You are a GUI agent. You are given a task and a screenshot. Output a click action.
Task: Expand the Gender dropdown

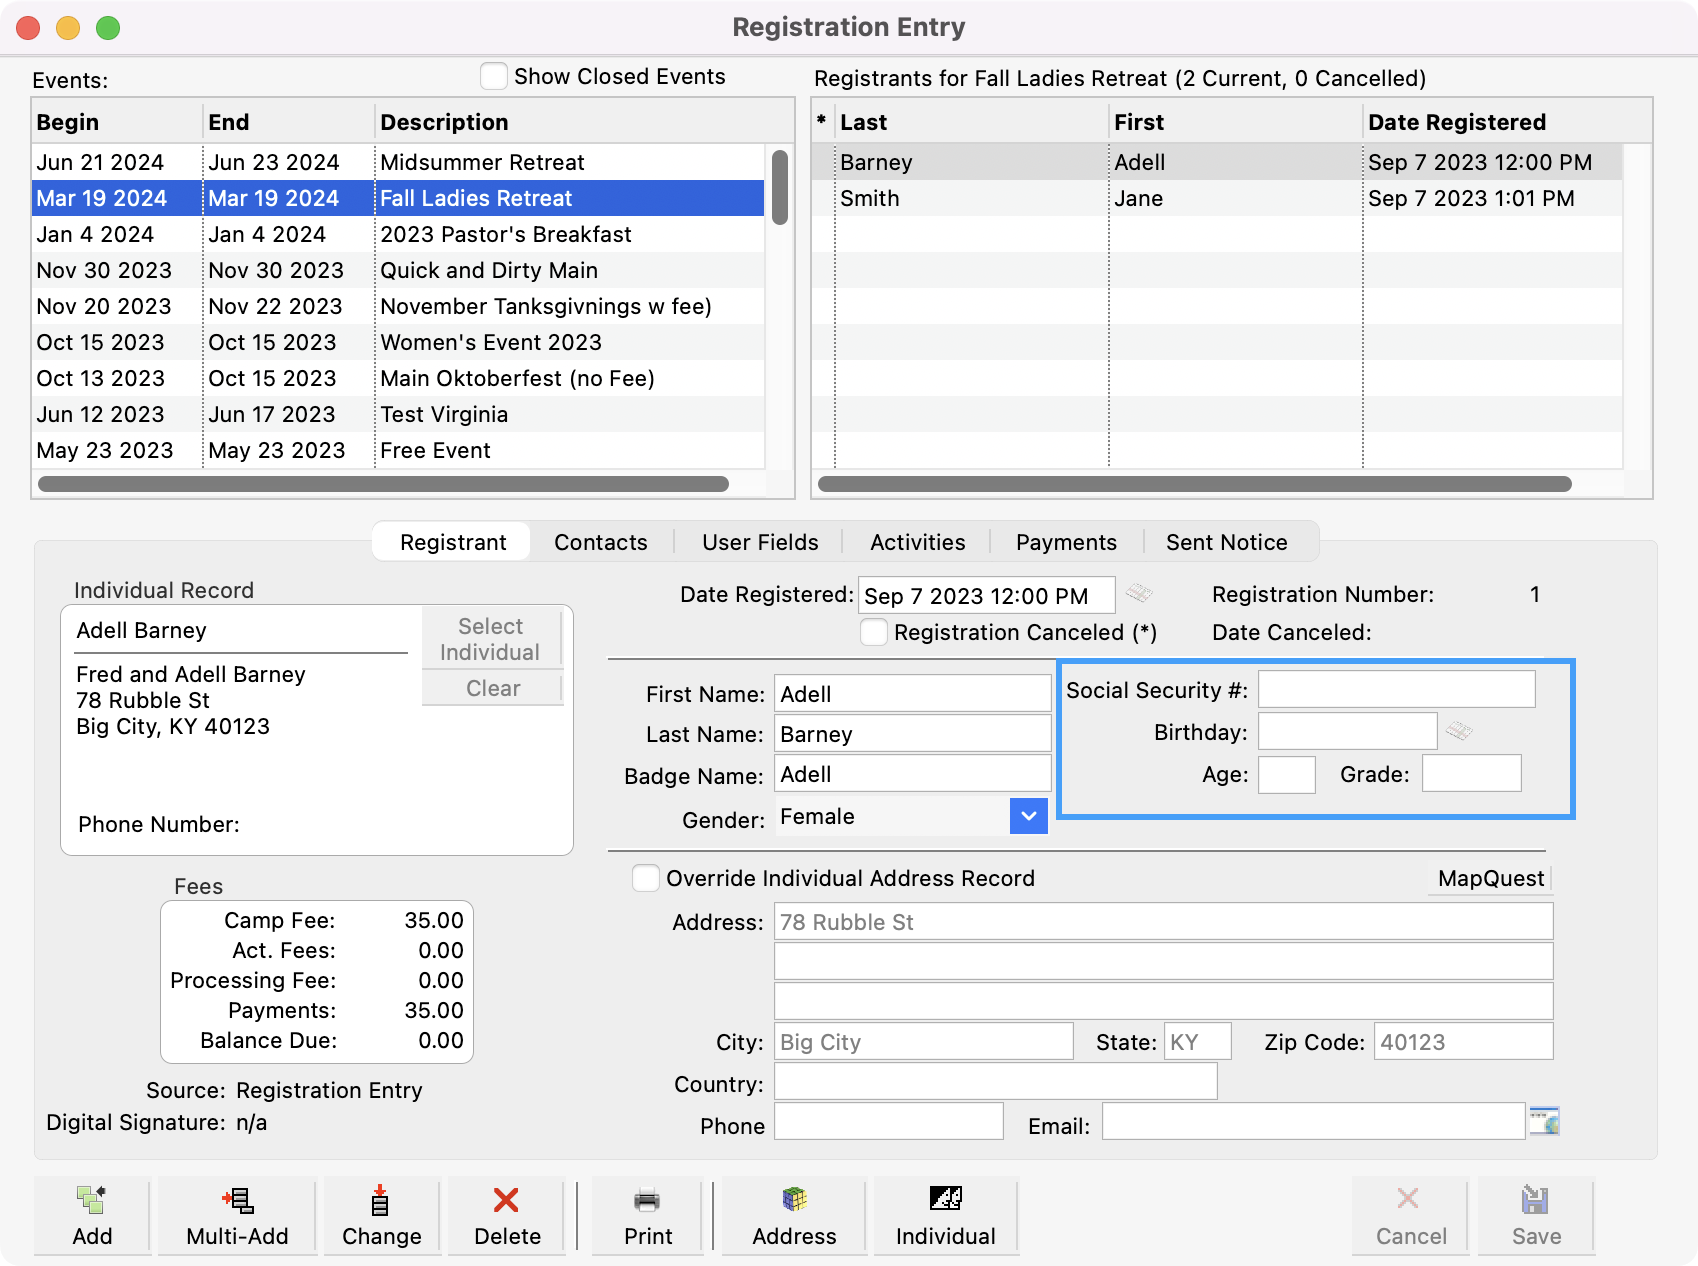(1028, 817)
